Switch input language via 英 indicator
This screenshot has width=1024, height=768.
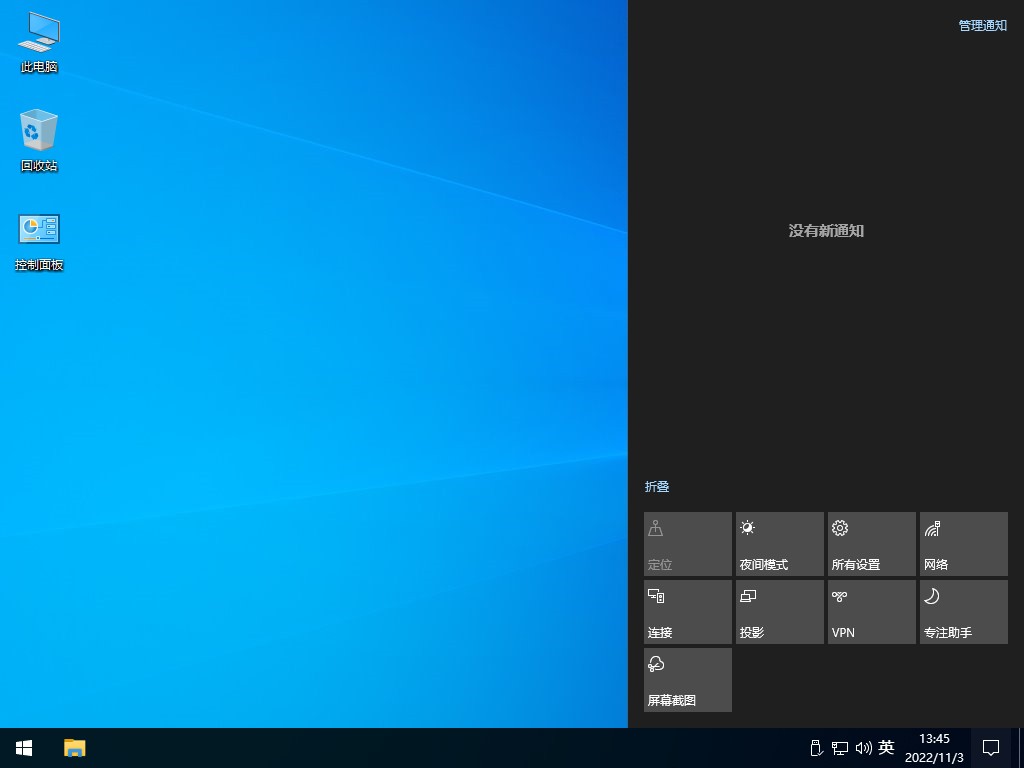[x=886, y=748]
